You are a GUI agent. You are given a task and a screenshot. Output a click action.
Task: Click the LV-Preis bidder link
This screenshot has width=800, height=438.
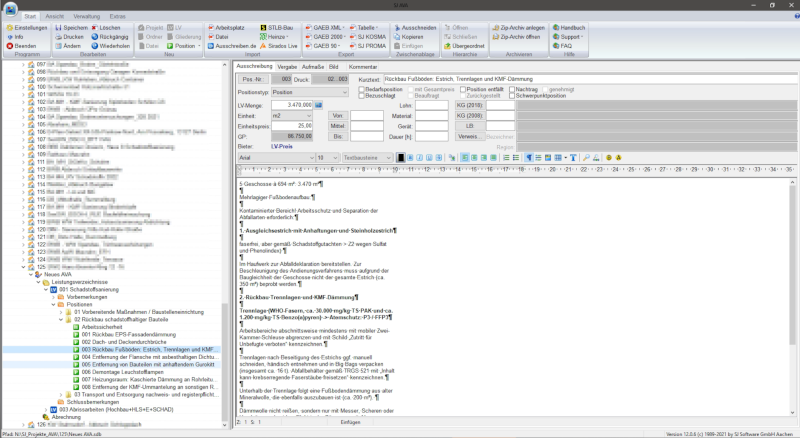282,147
